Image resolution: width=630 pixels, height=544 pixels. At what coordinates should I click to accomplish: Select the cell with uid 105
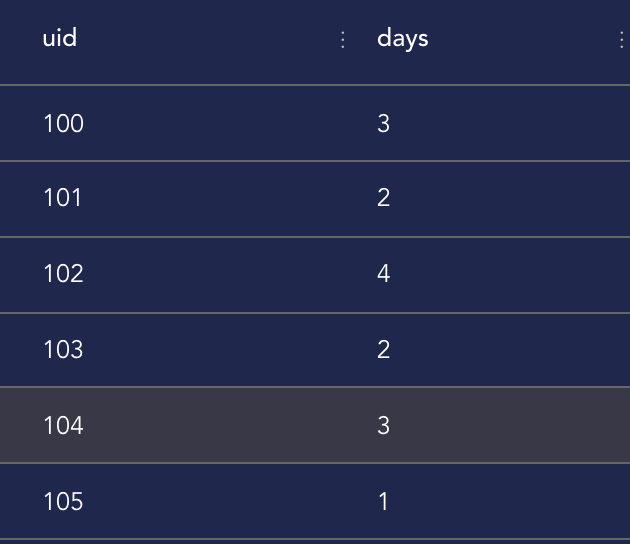pyautogui.click(x=64, y=502)
